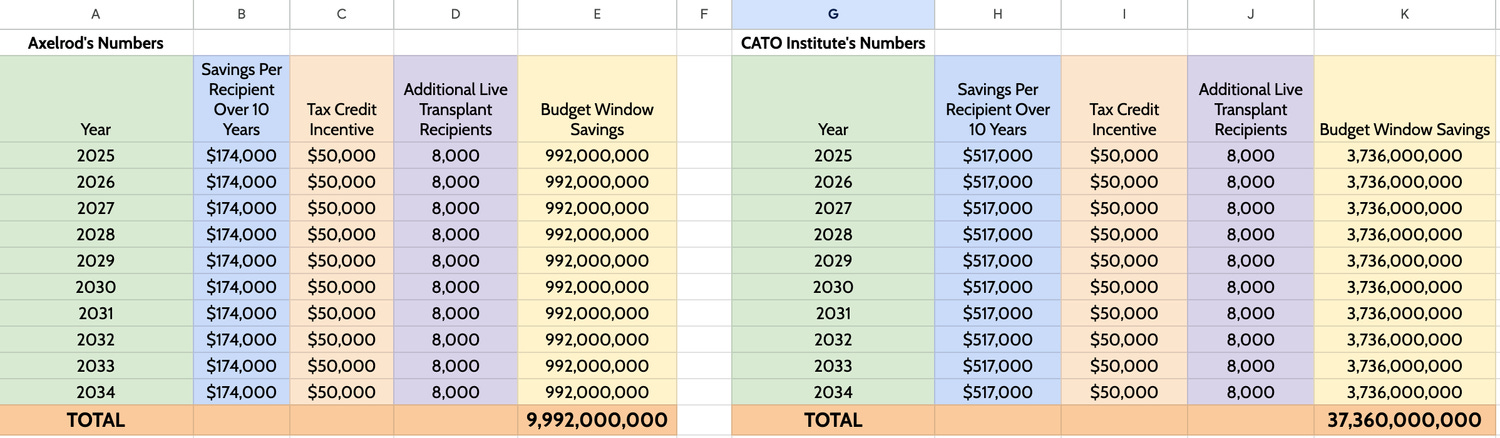Click "Tax Credit Incentive" header in column C
This screenshot has width=1500, height=438.
(342, 99)
